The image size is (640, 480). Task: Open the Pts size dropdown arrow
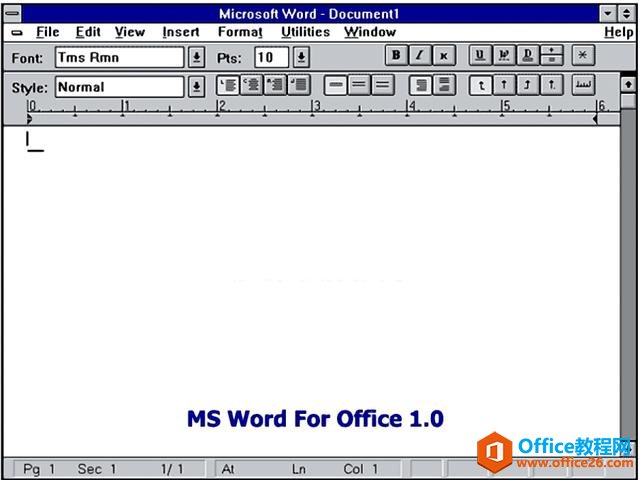tap(302, 57)
